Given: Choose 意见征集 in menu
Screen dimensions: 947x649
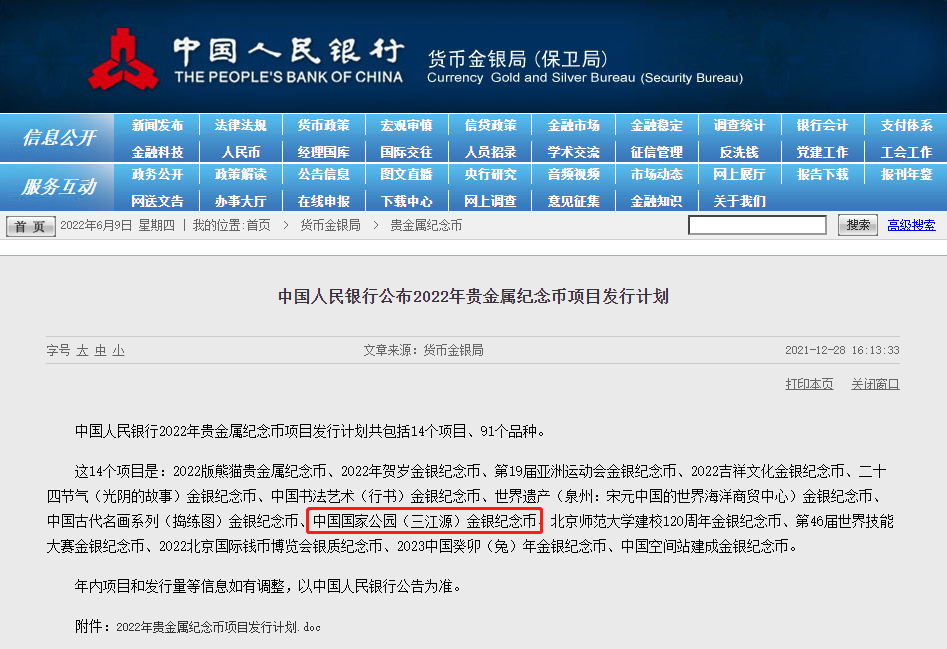Looking at the screenshot, I should (x=574, y=201).
